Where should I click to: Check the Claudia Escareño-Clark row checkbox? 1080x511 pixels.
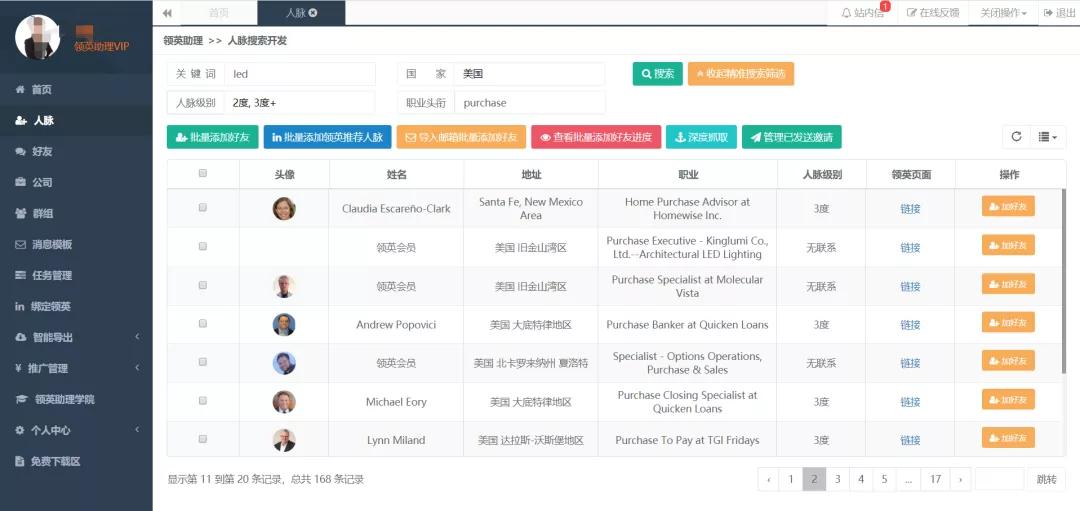pyautogui.click(x=202, y=207)
